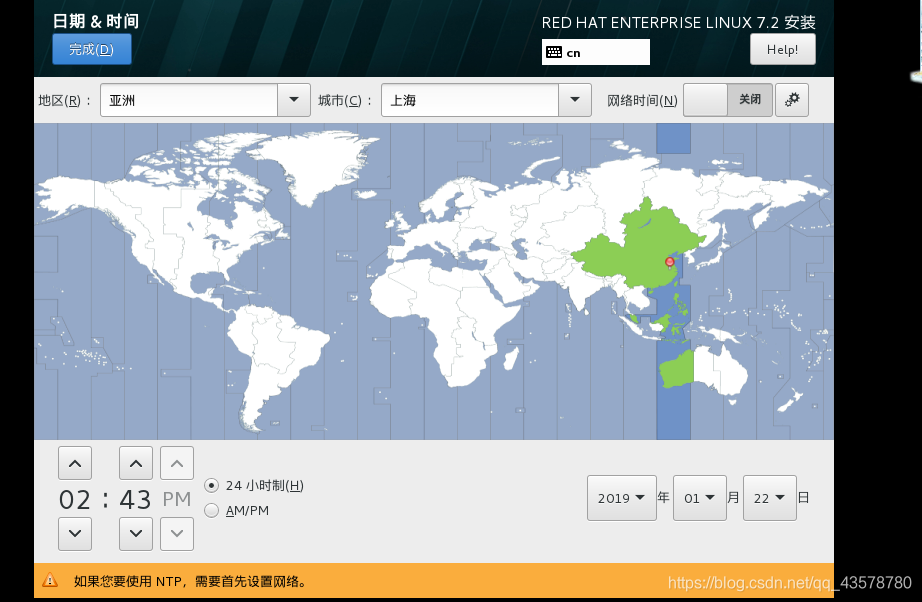Click the PM indicator text

pyautogui.click(x=177, y=499)
